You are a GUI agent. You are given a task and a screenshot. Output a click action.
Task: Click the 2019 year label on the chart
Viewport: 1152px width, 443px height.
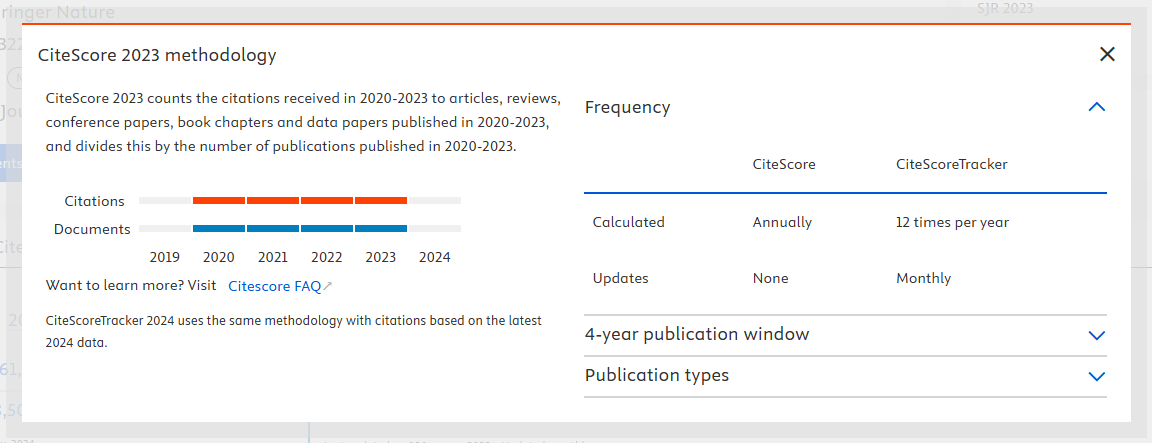coord(165,257)
